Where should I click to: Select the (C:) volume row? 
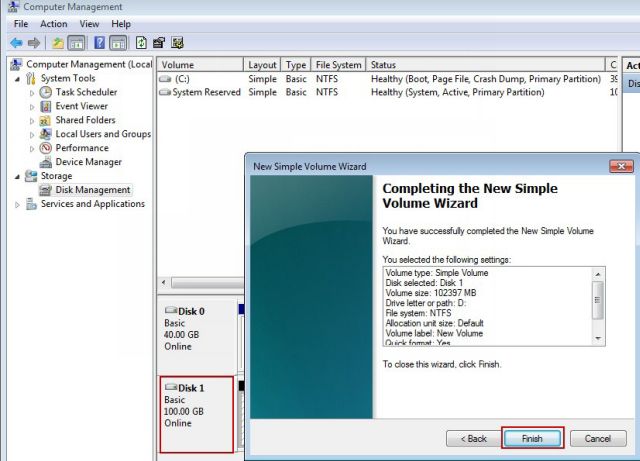tap(388, 79)
